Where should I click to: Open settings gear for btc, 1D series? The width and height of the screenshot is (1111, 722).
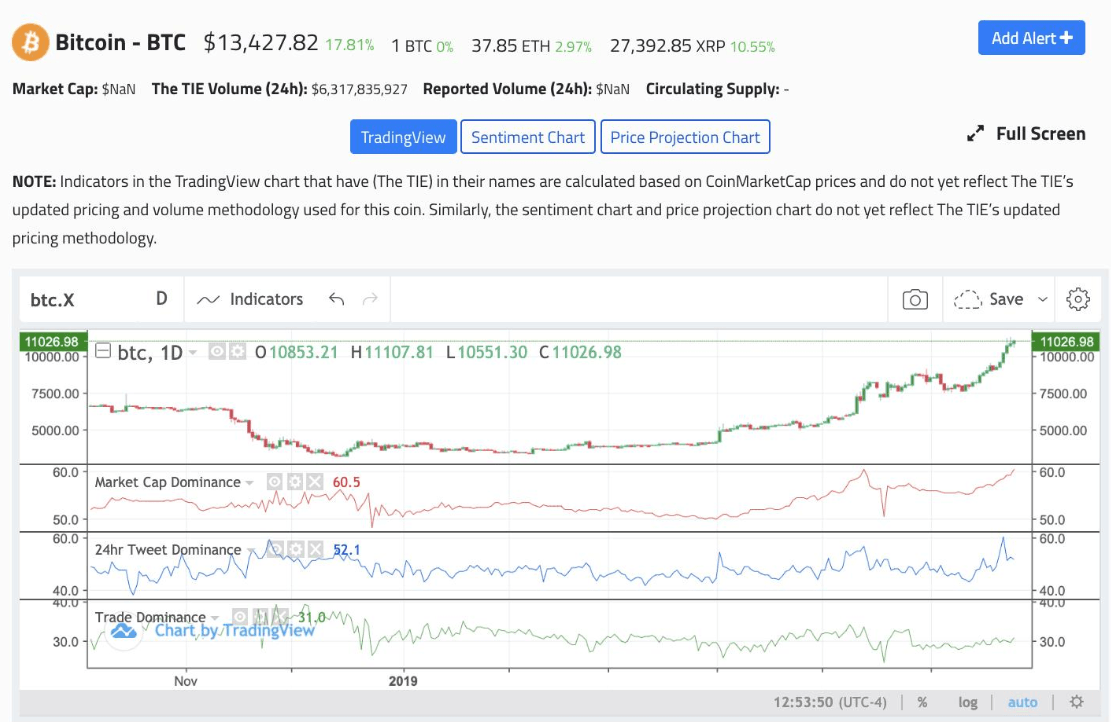click(x=237, y=351)
